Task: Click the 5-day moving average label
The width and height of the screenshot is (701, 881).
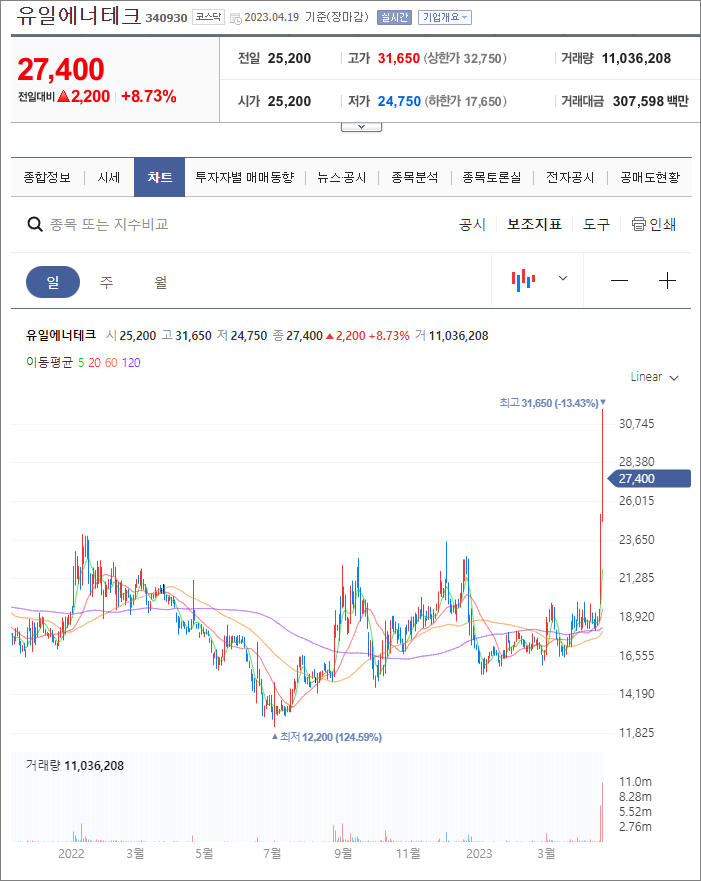Action: click(x=81, y=363)
